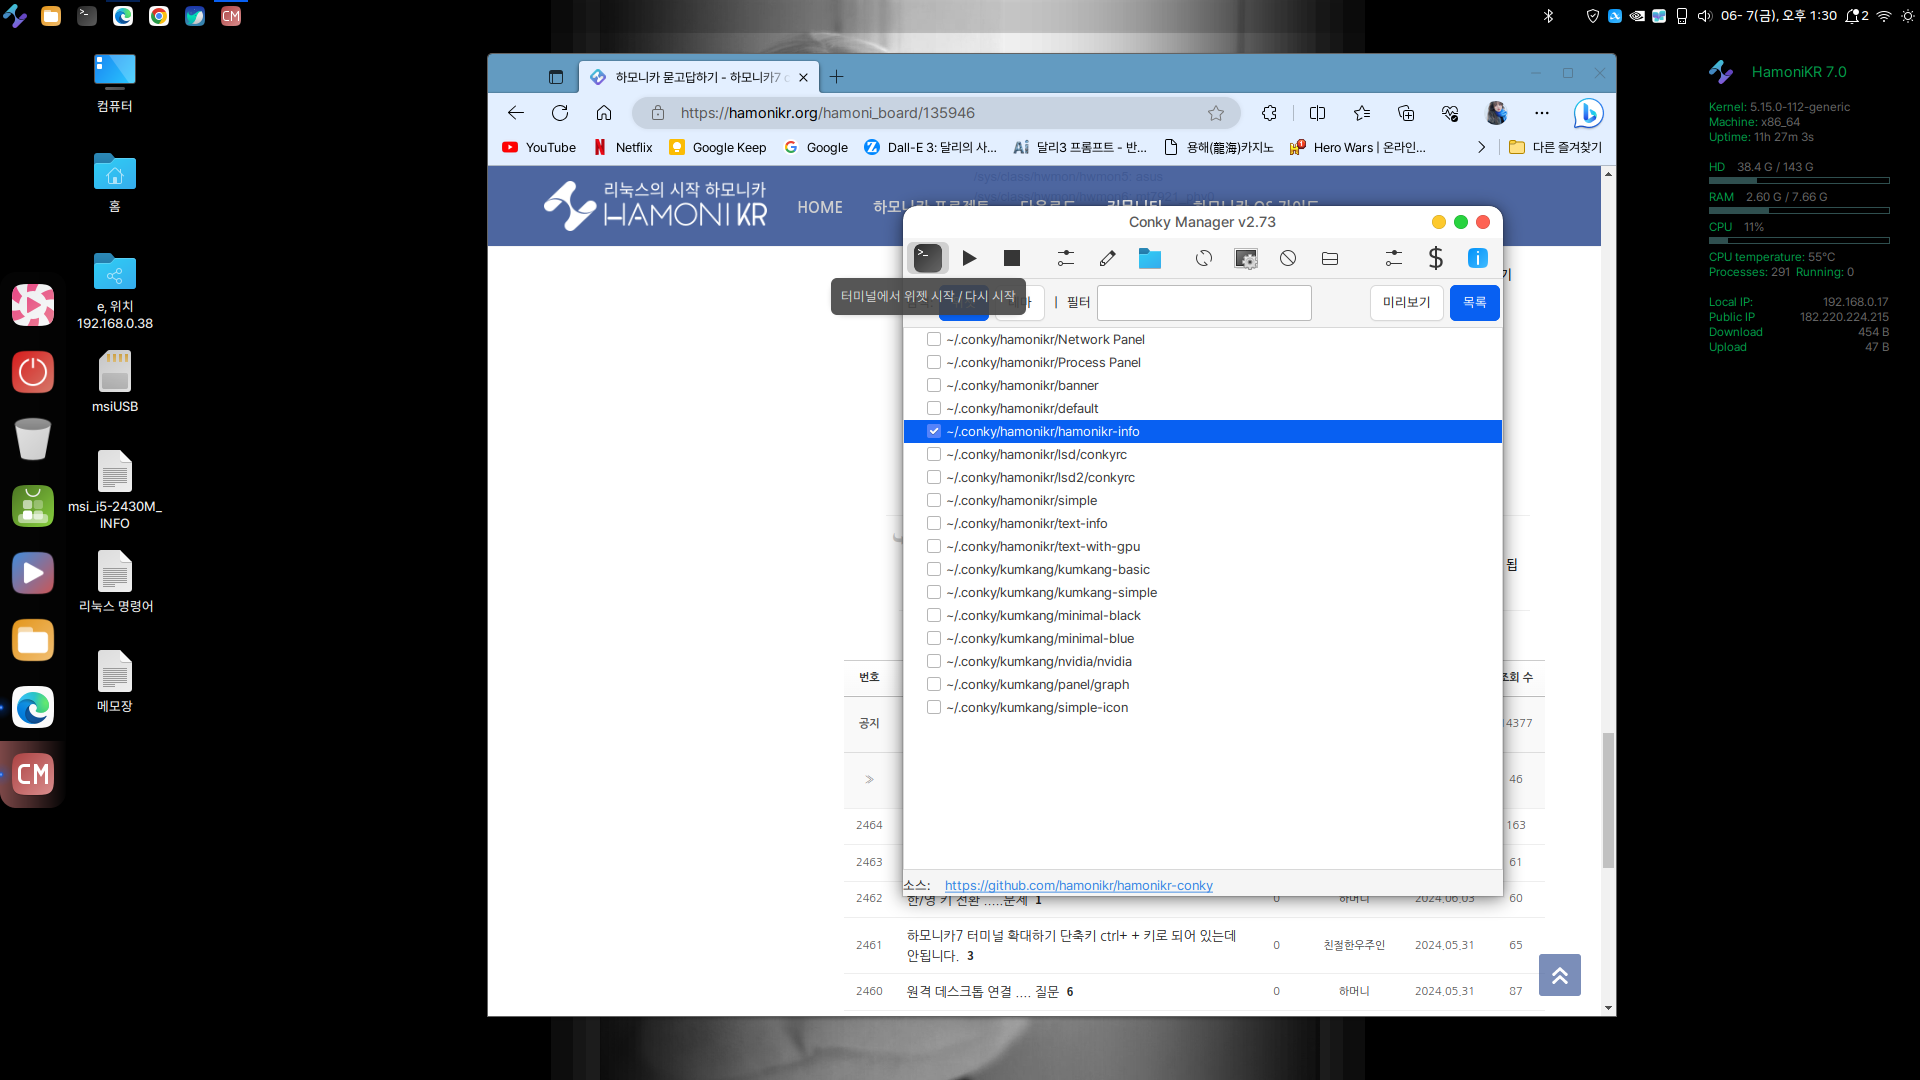Select the minimal-black row
Screen dimensions: 1920x1080
(x=1203, y=615)
